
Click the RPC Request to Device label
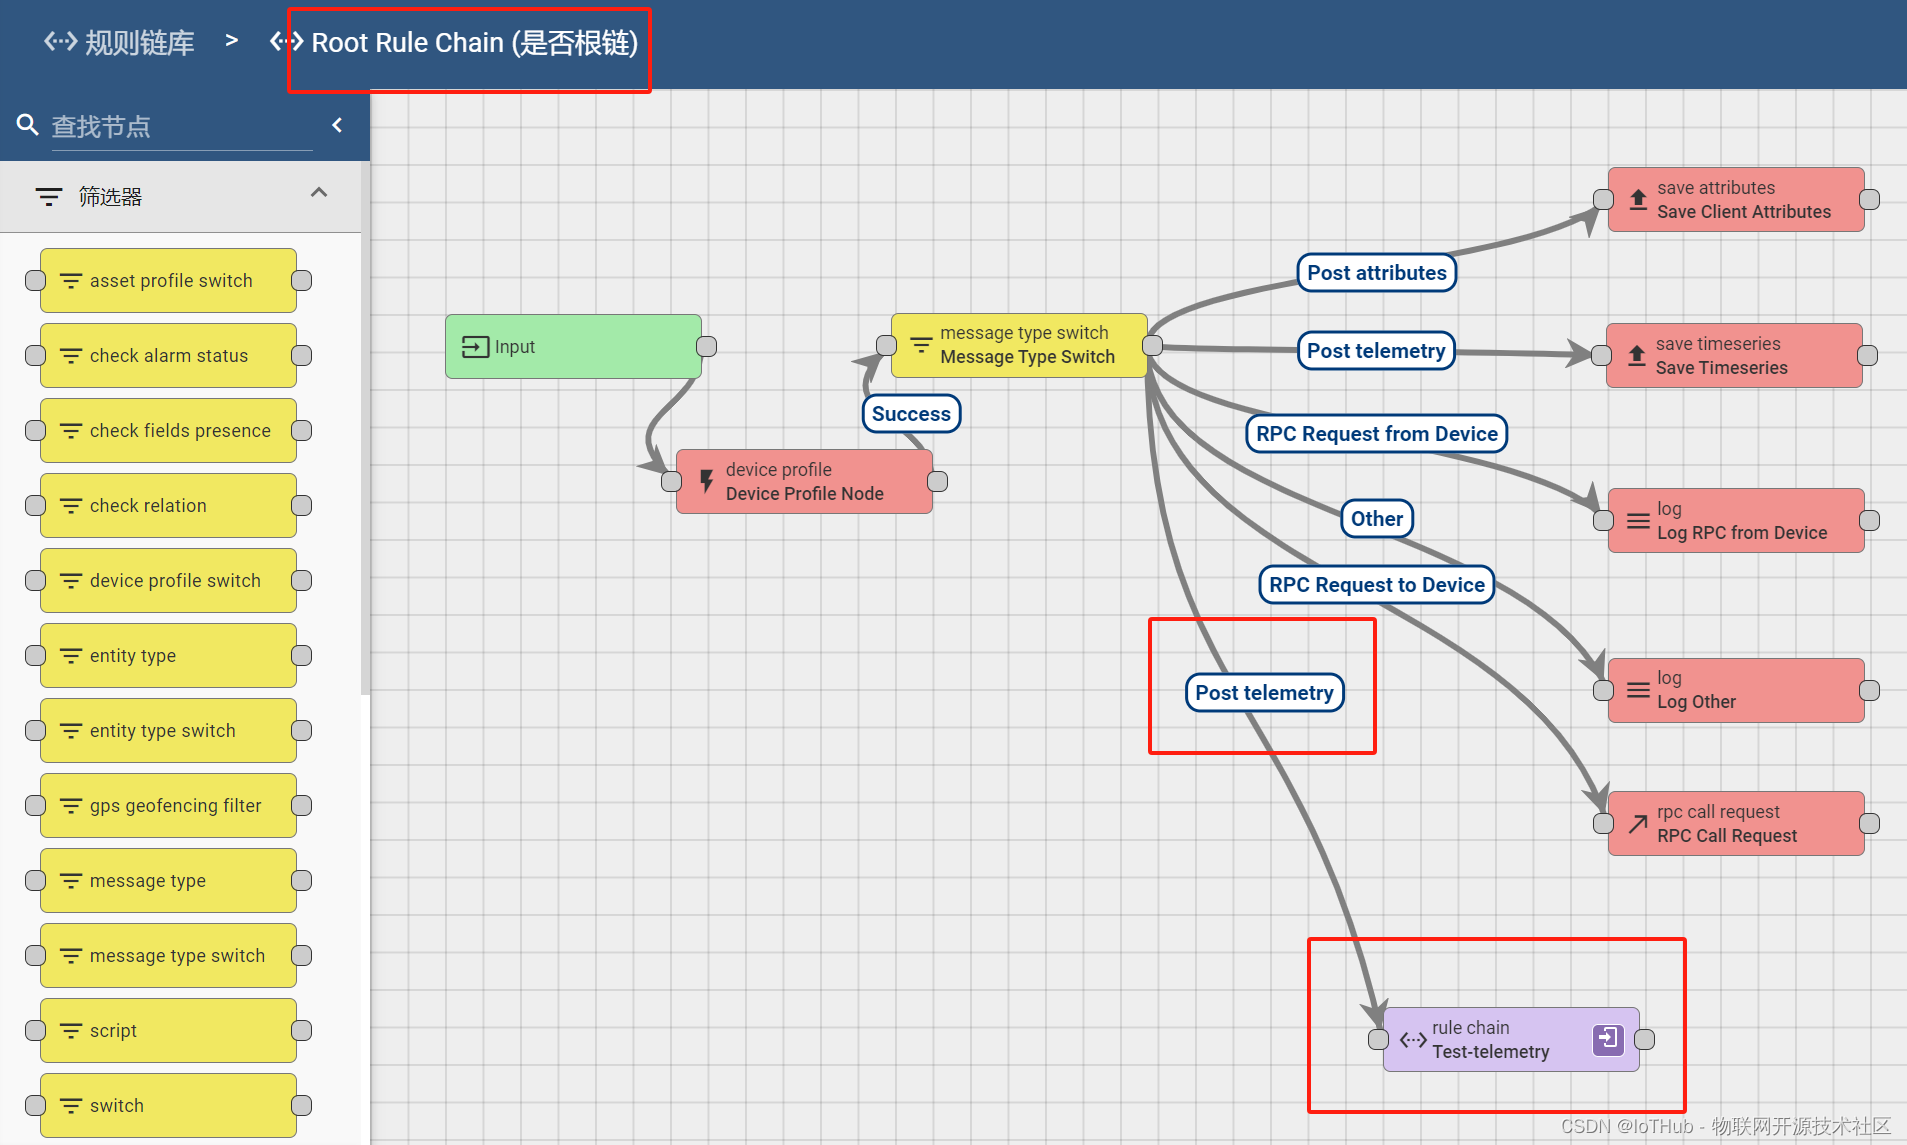[1377, 585]
